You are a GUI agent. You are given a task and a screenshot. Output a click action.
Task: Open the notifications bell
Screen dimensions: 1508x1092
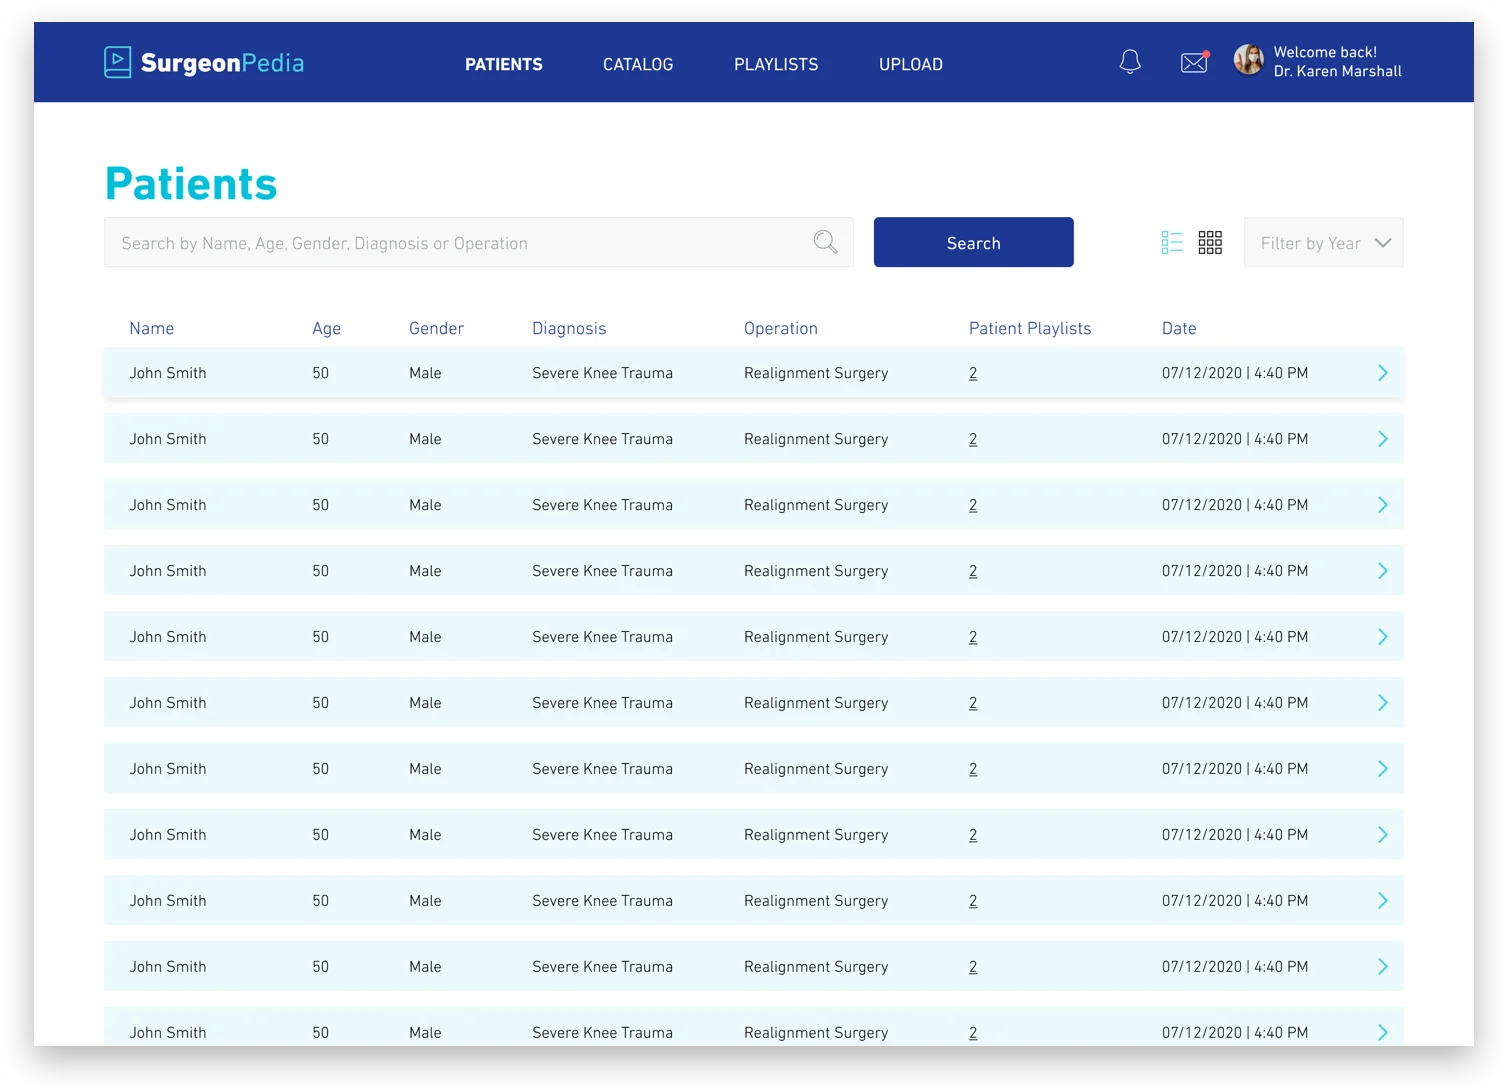(x=1130, y=62)
